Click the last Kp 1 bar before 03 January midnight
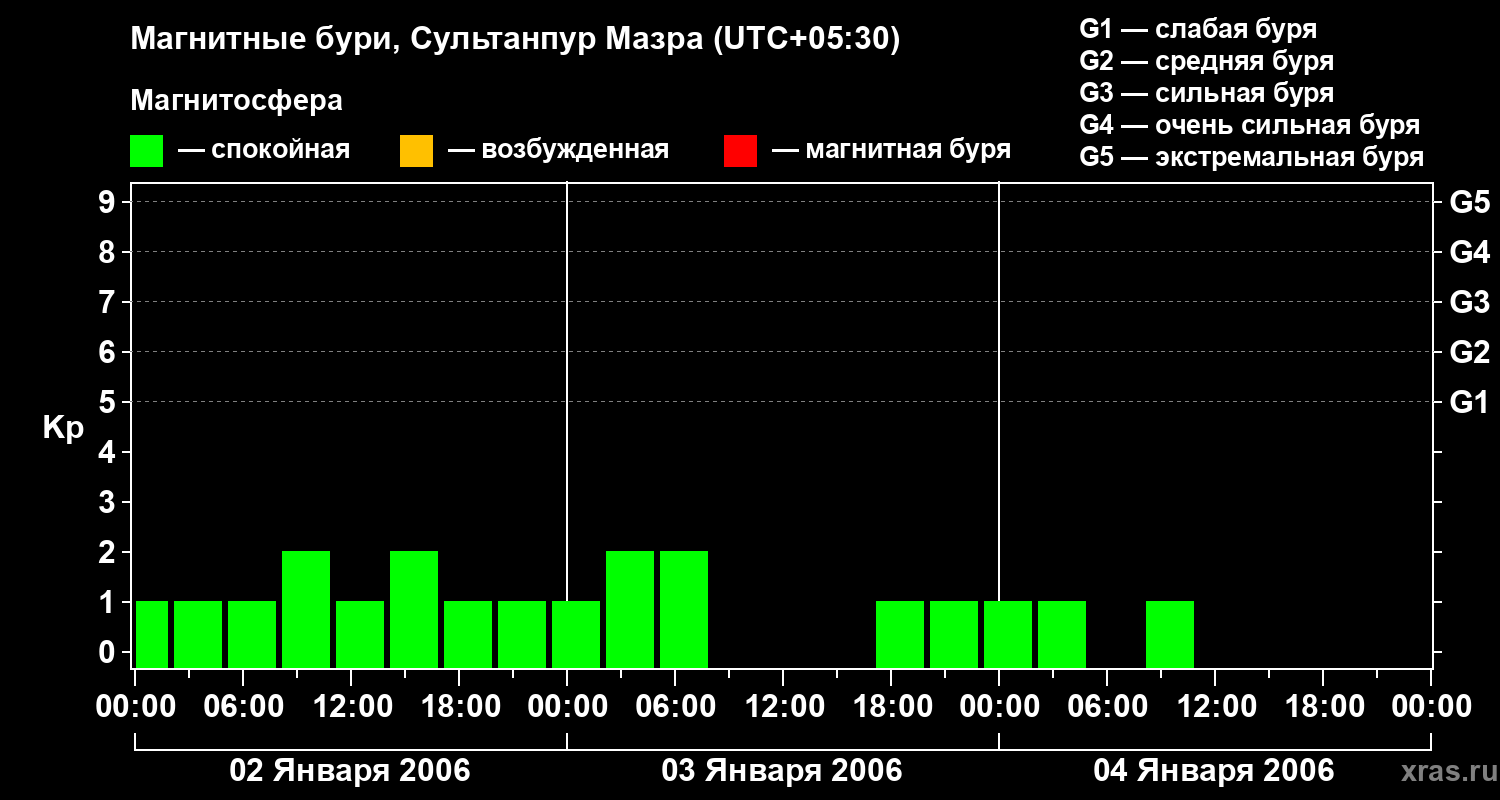 pos(522,634)
